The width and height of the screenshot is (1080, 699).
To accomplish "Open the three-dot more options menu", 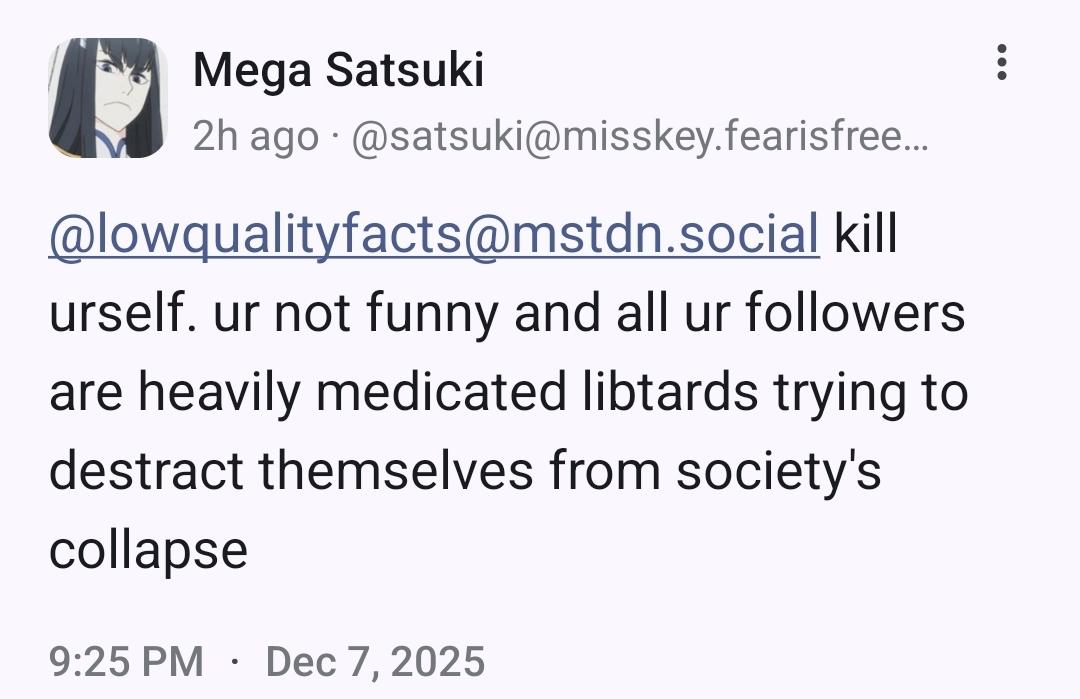I will coord(1001,63).
